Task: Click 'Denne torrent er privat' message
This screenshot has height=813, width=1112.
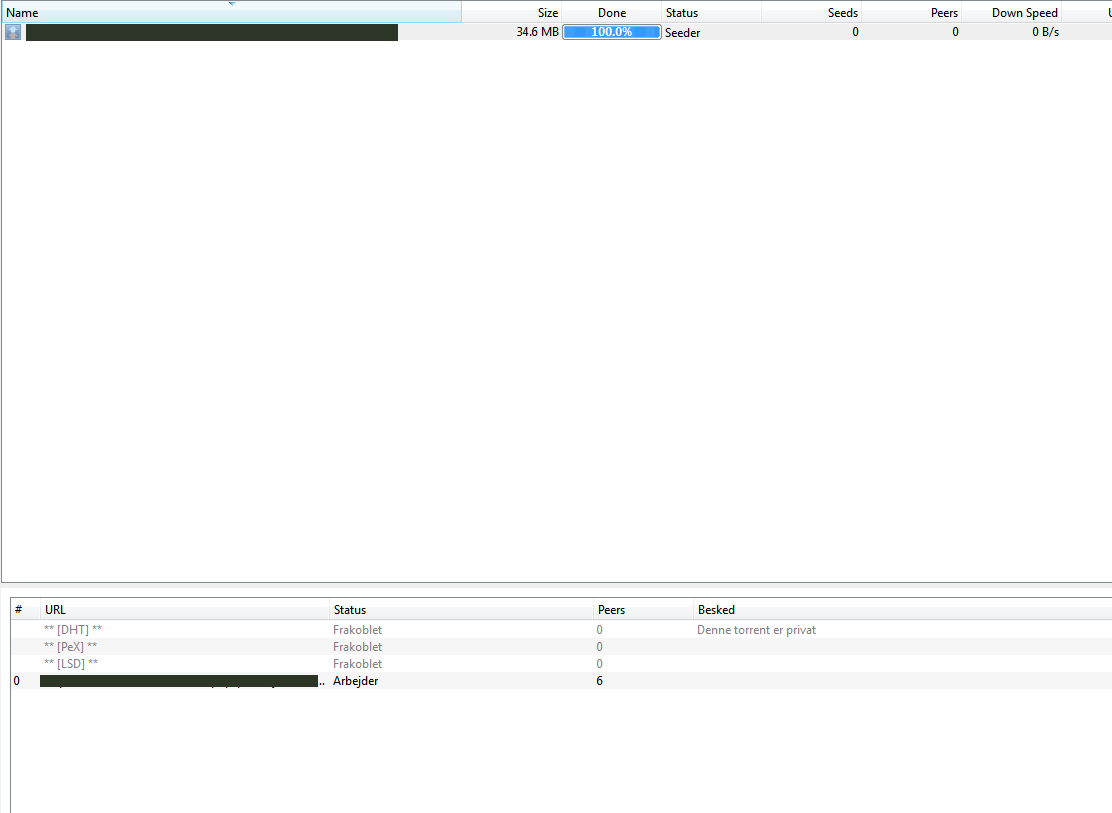Action: [x=756, y=630]
